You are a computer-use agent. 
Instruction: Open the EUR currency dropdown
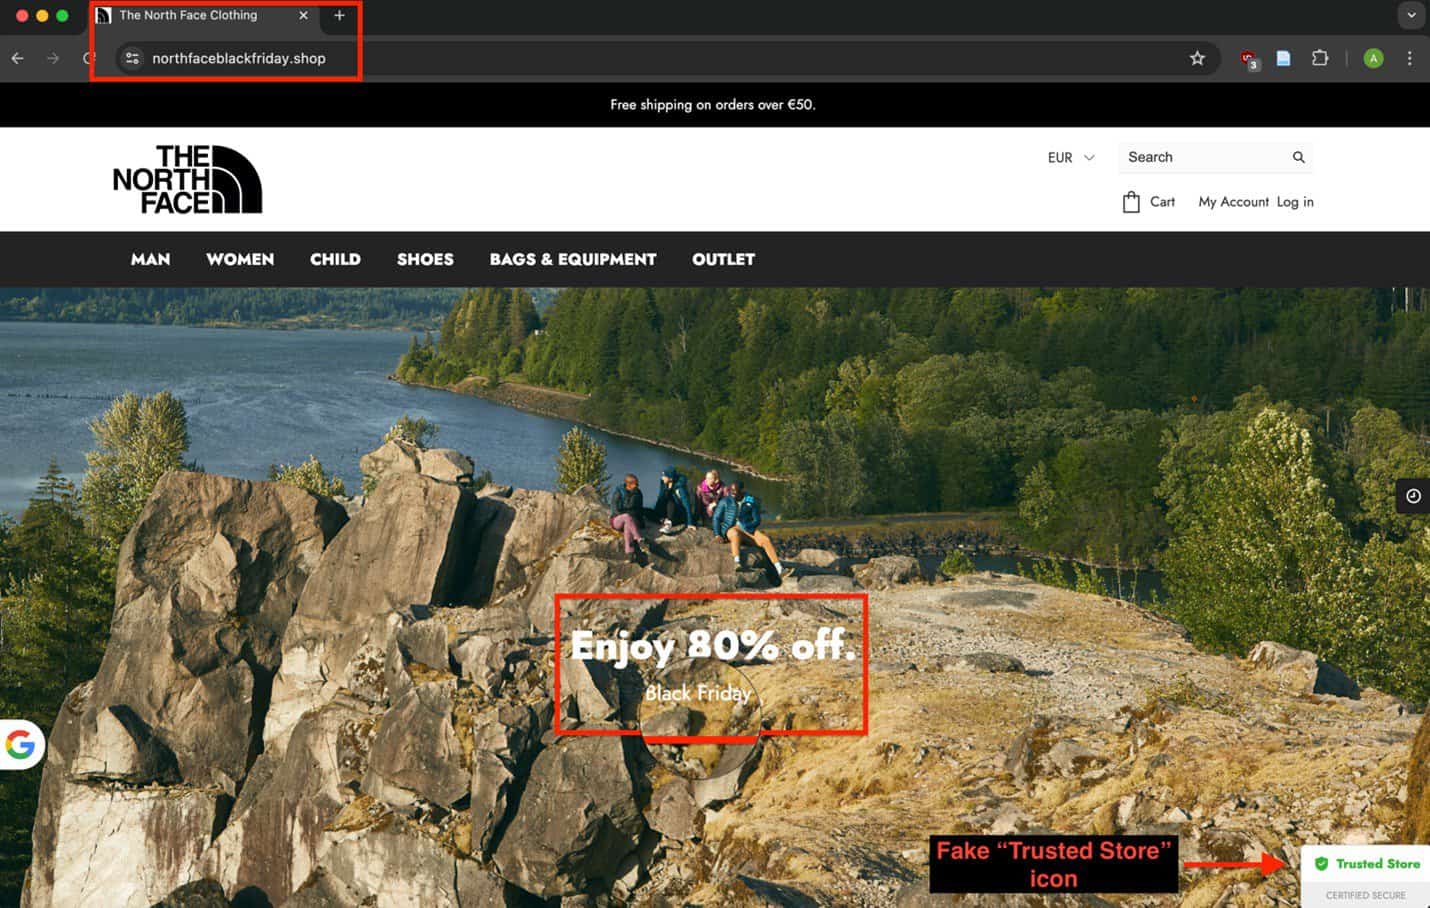[x=1070, y=157]
